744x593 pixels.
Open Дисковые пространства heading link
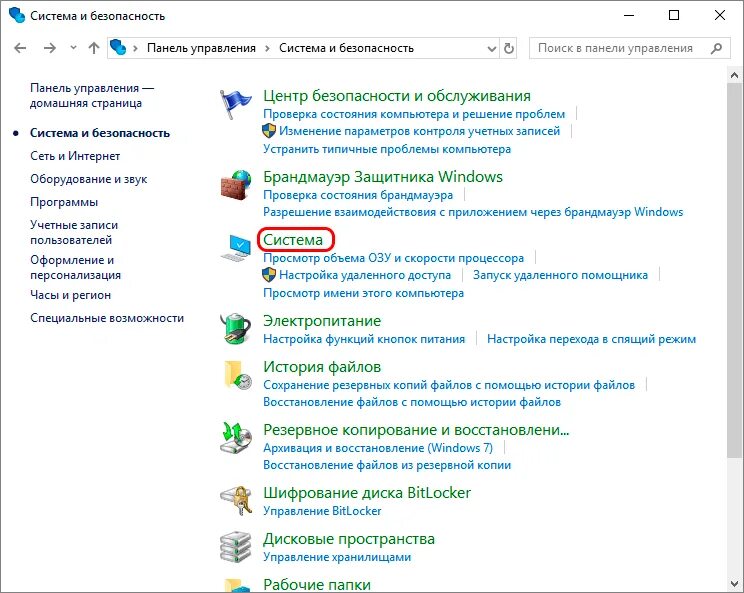point(349,539)
